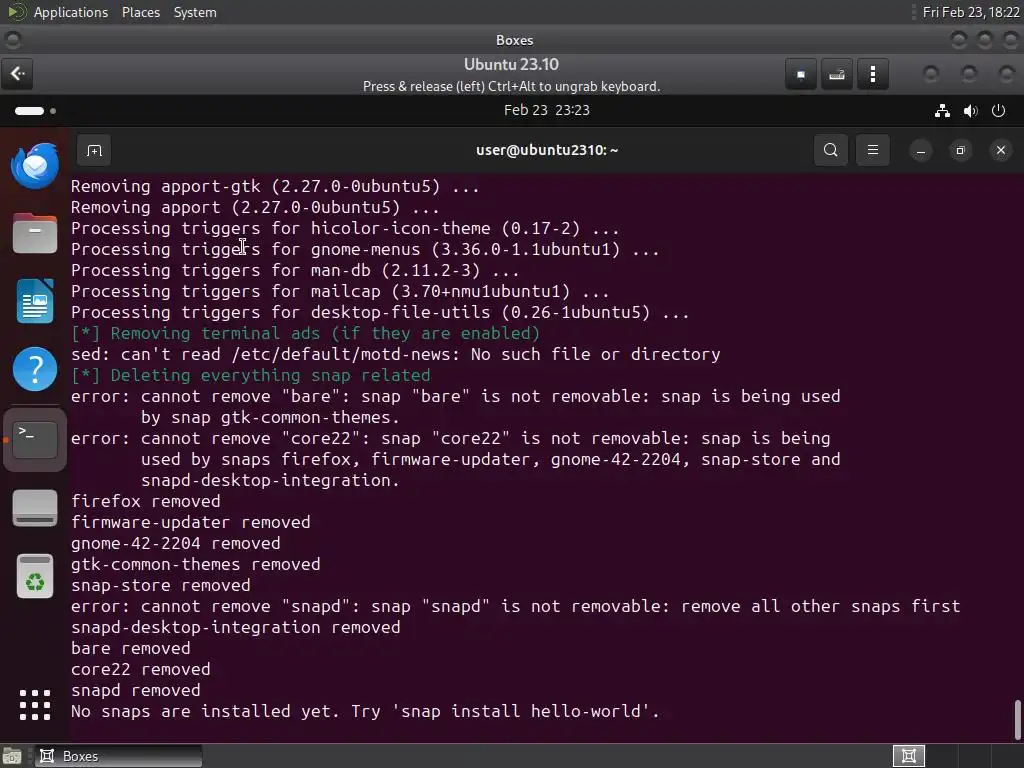Open host clock Fri Feb 23
This screenshot has height=768, width=1024.
tap(970, 12)
